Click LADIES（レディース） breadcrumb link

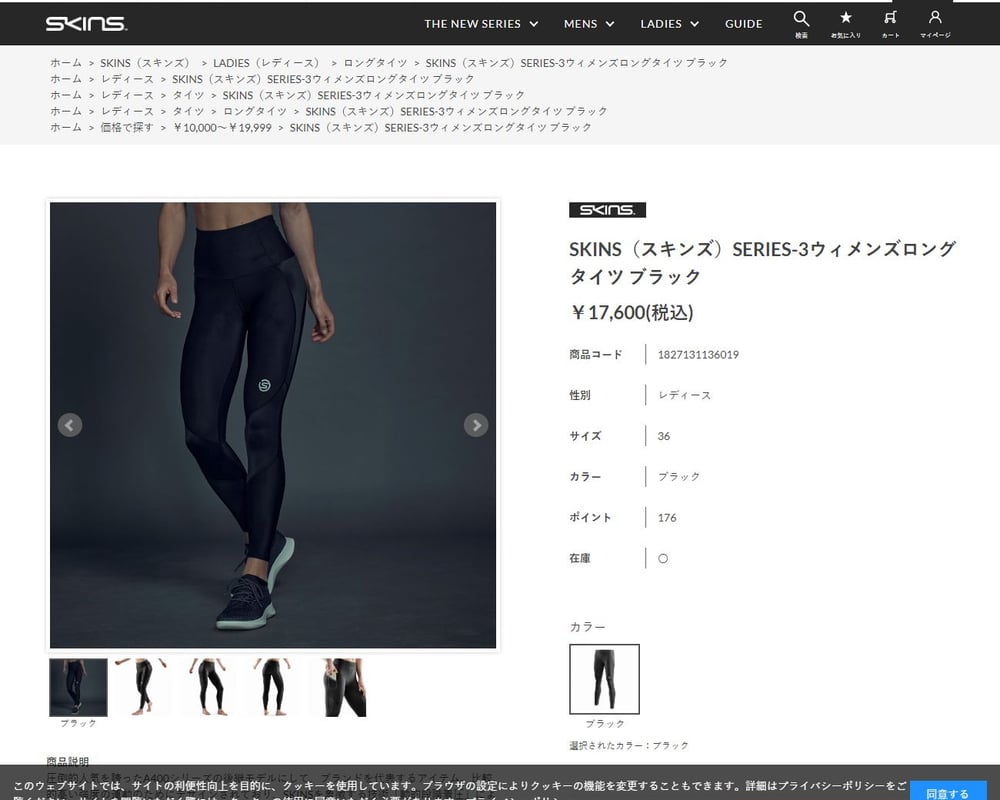(x=266, y=63)
